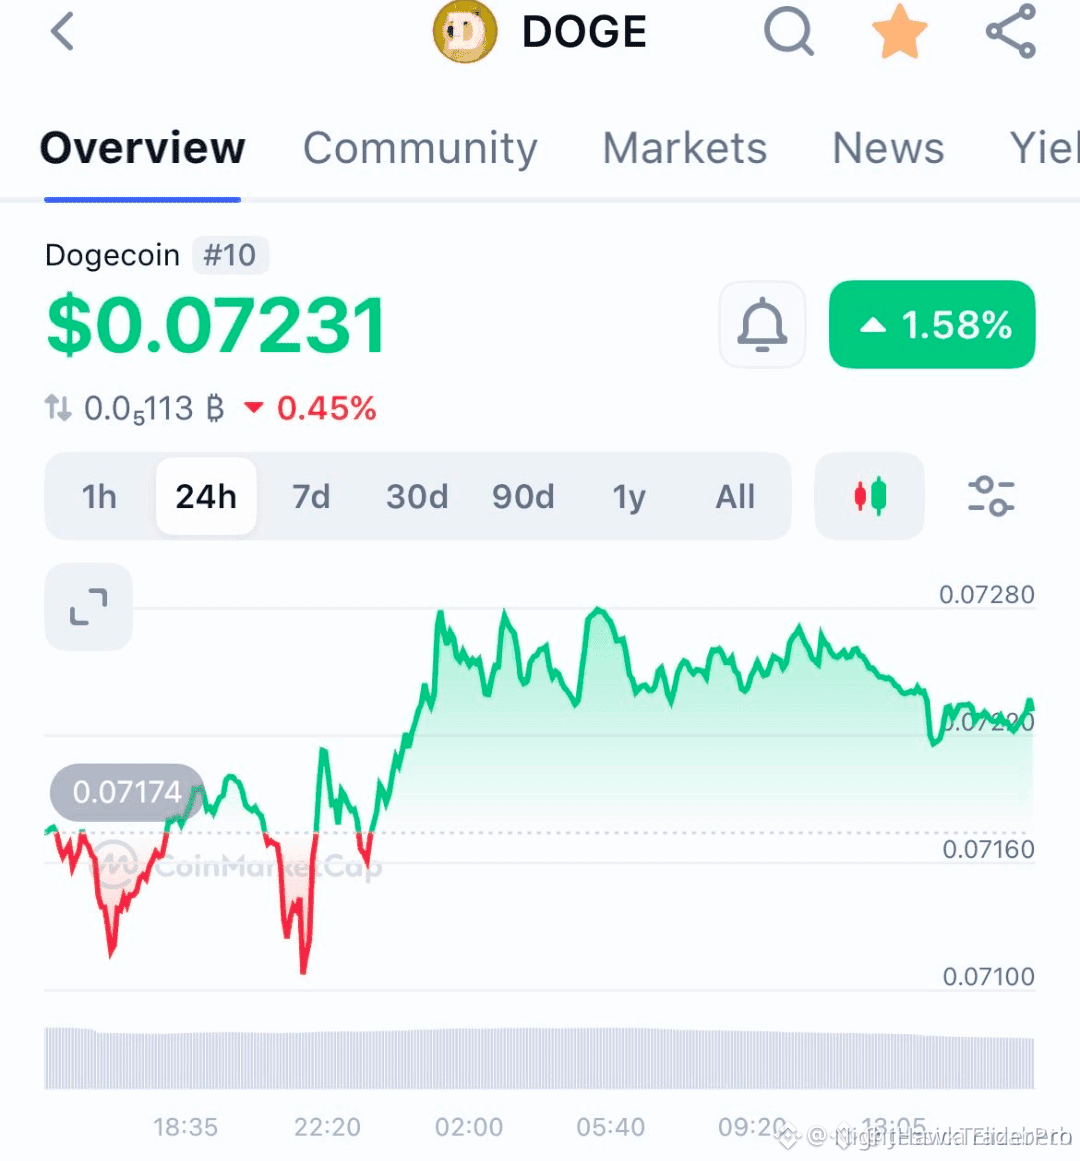1080x1161 pixels.
Task: Open chart settings sliders icon
Action: [x=991, y=495]
